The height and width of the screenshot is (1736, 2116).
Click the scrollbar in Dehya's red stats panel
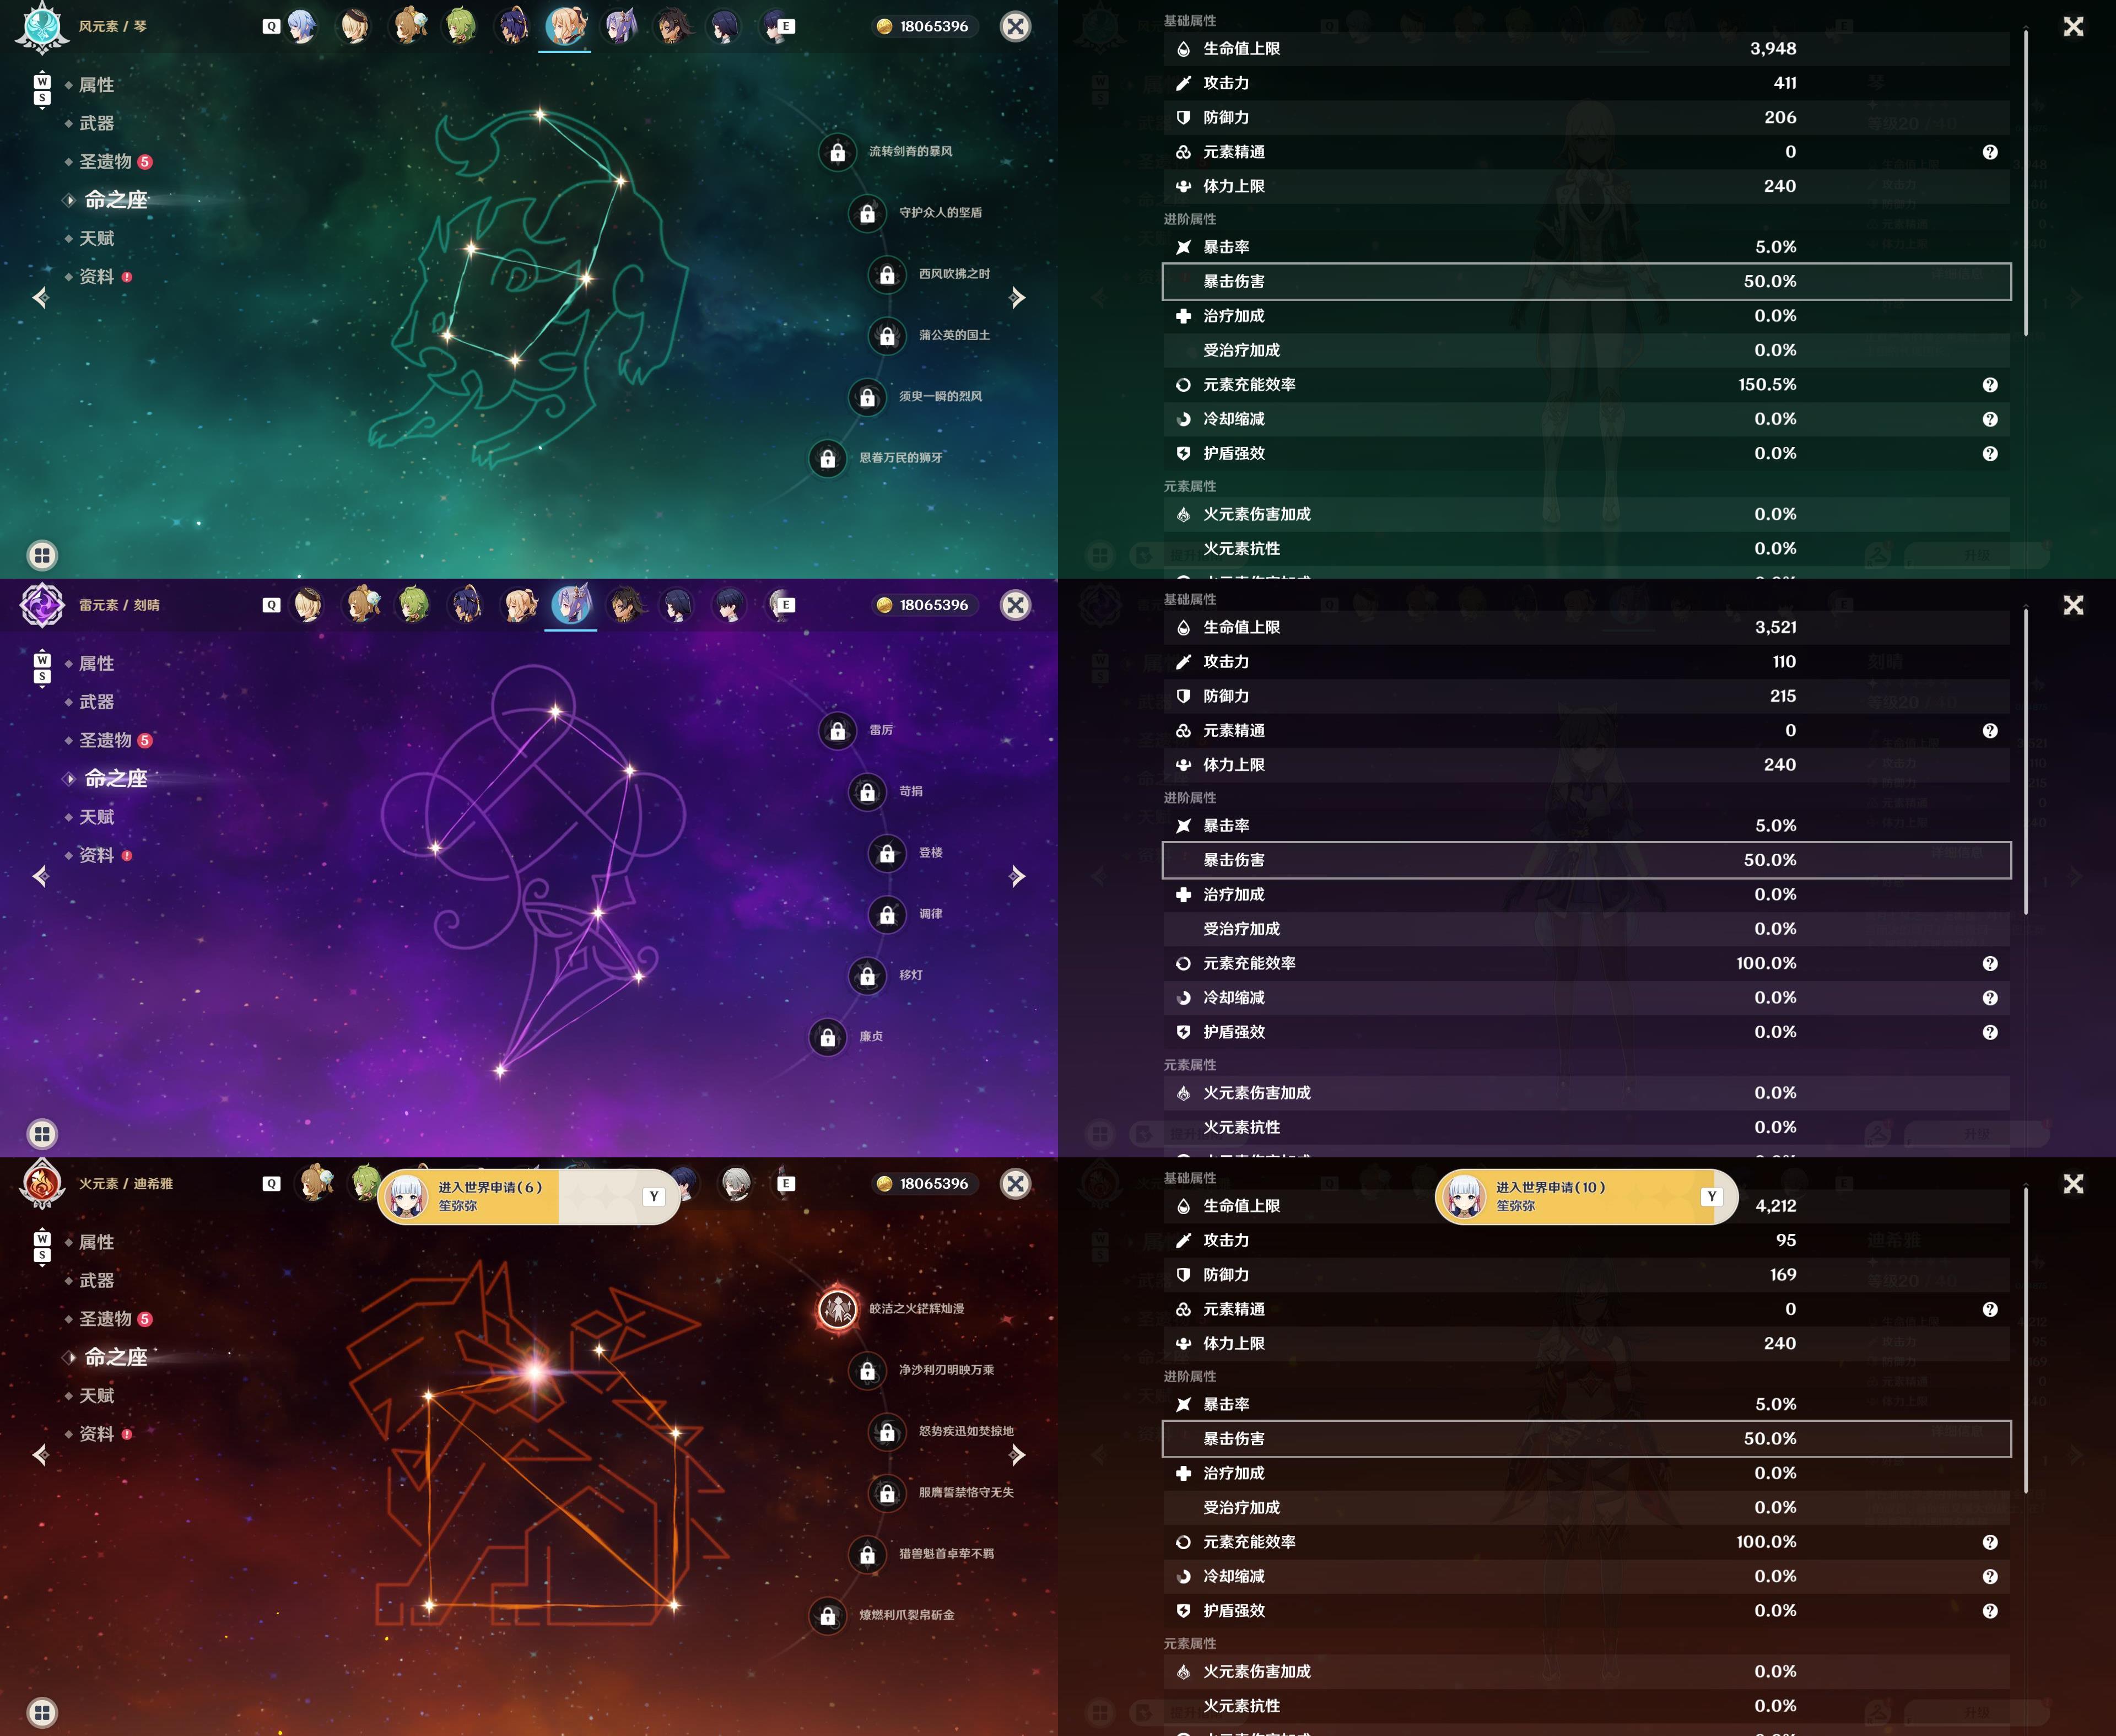(2026, 1340)
